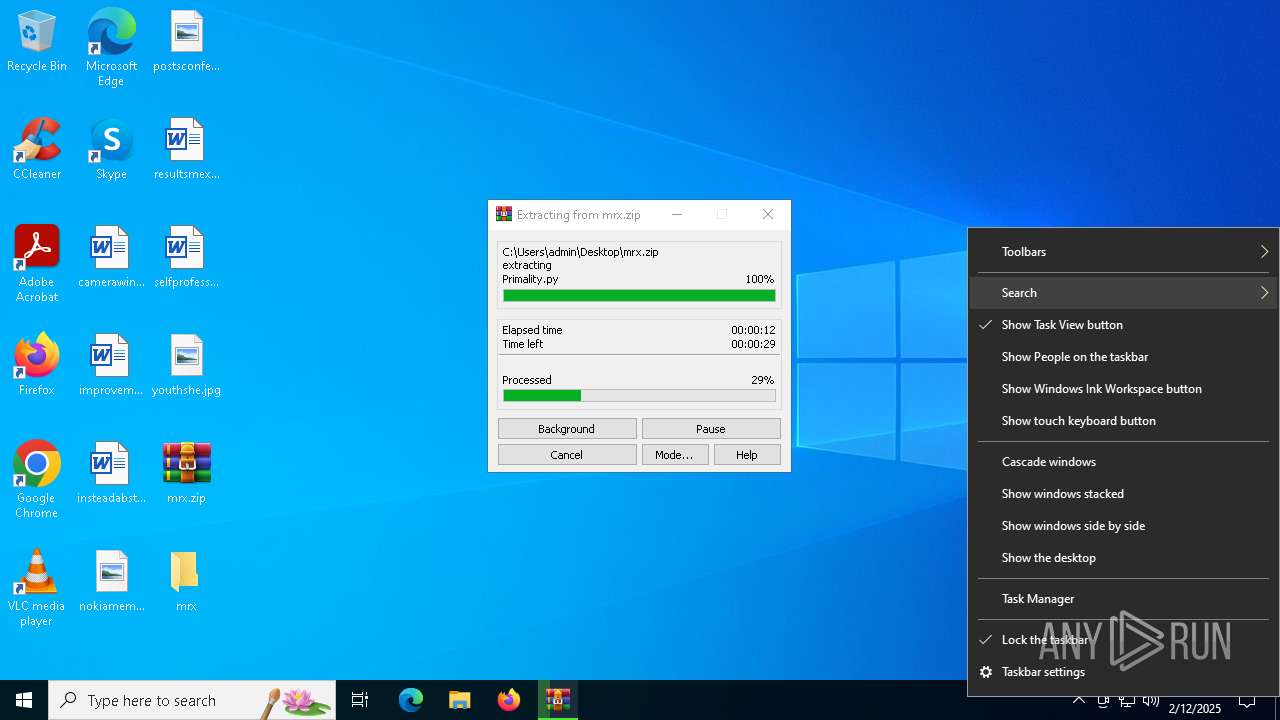Open the VLC media player shortcut

37,588
